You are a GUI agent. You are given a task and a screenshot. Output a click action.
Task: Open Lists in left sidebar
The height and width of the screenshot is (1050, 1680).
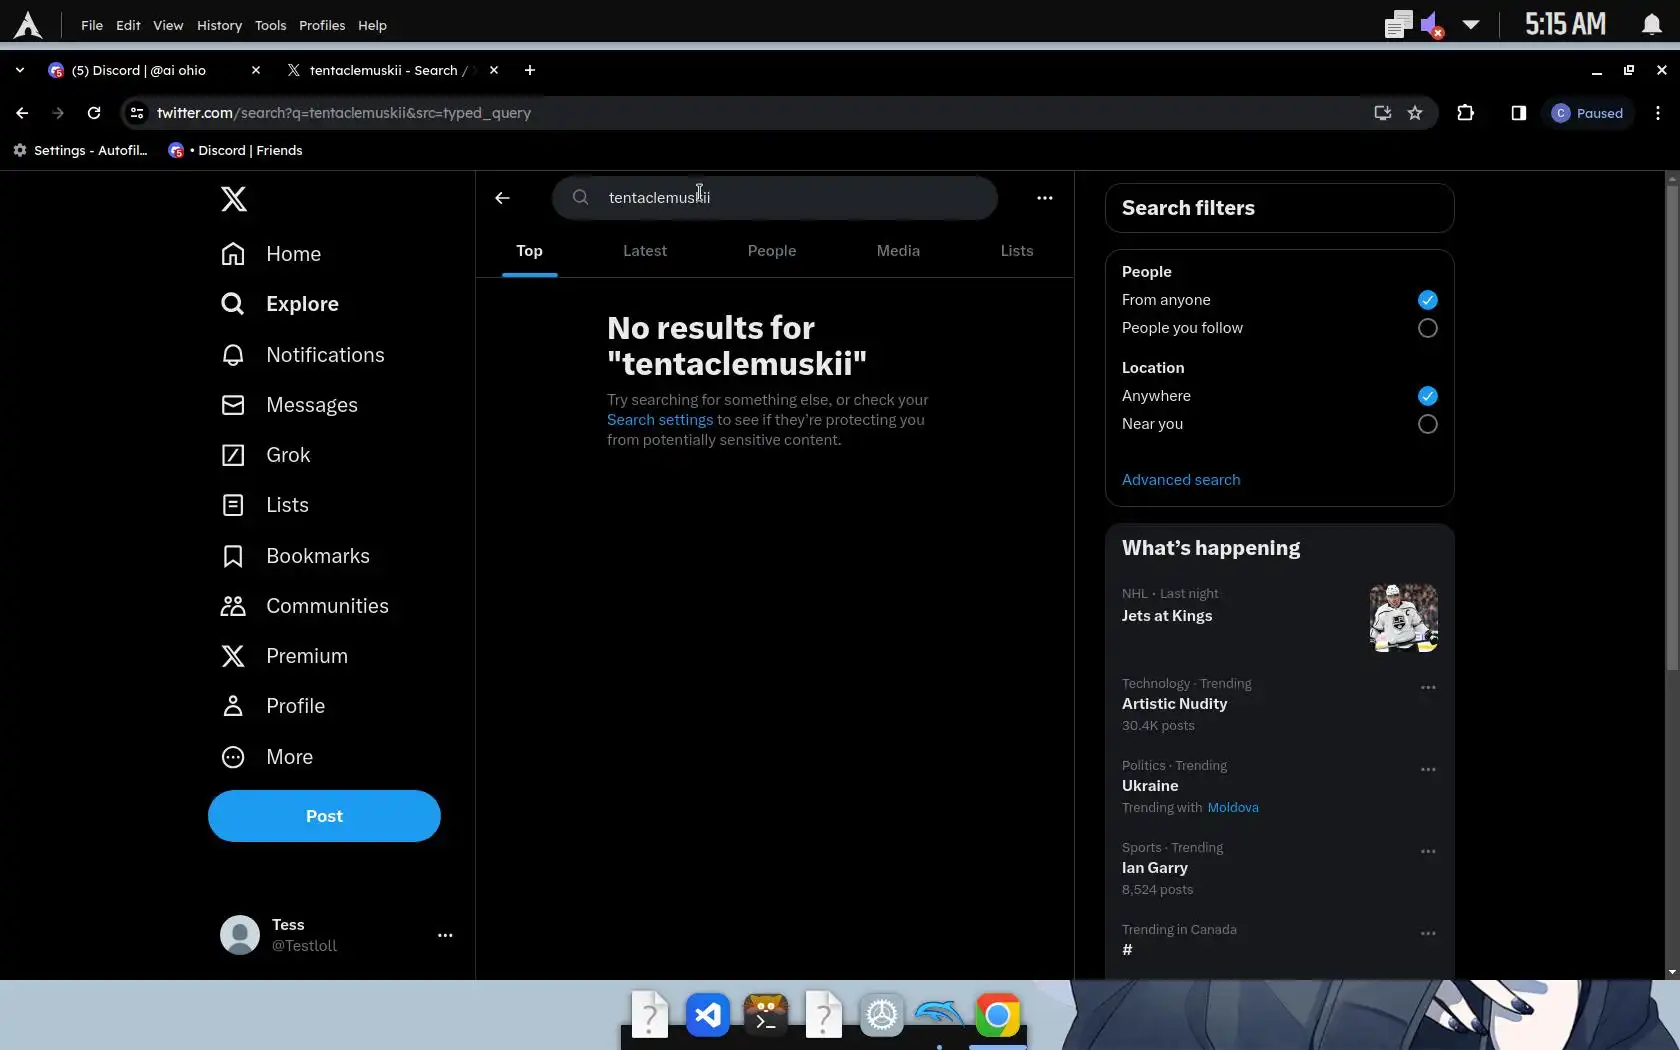[x=265, y=505]
